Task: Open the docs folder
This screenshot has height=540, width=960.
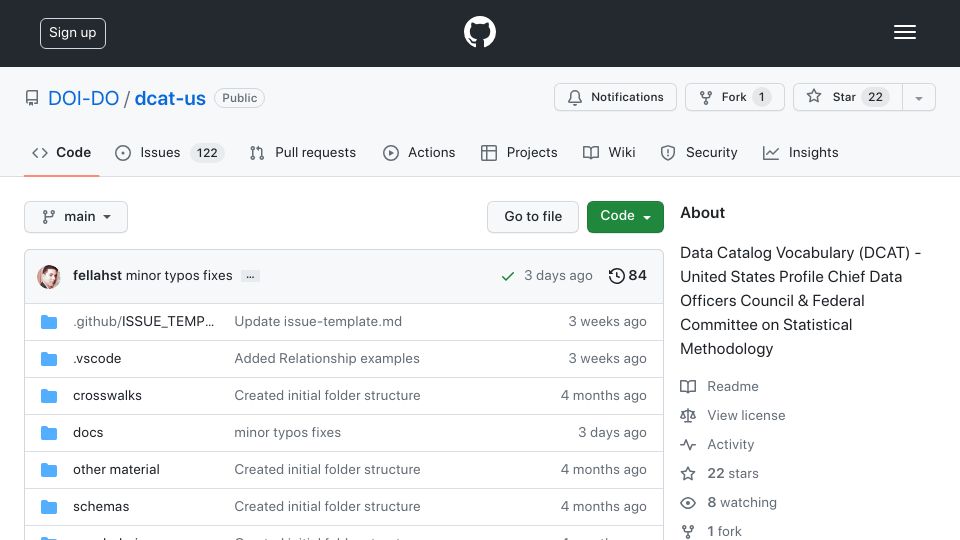Action: 88,432
